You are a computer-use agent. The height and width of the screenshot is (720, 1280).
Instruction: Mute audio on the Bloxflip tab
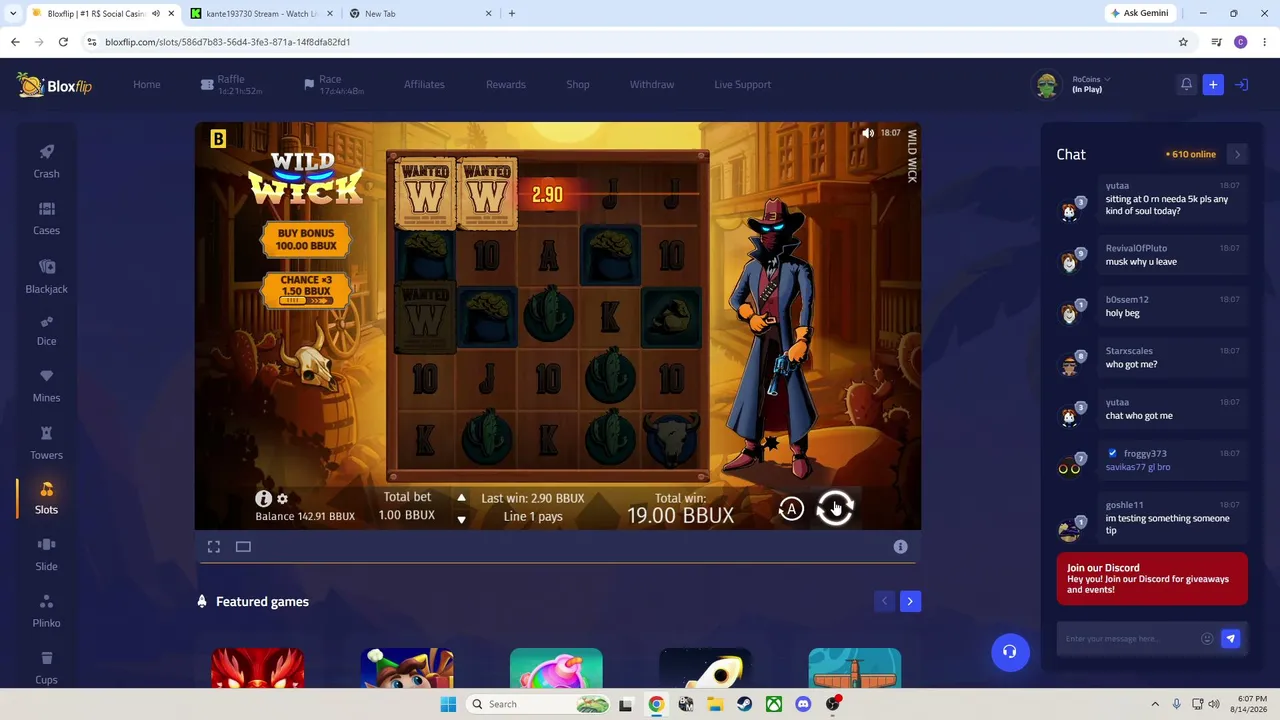(x=155, y=14)
